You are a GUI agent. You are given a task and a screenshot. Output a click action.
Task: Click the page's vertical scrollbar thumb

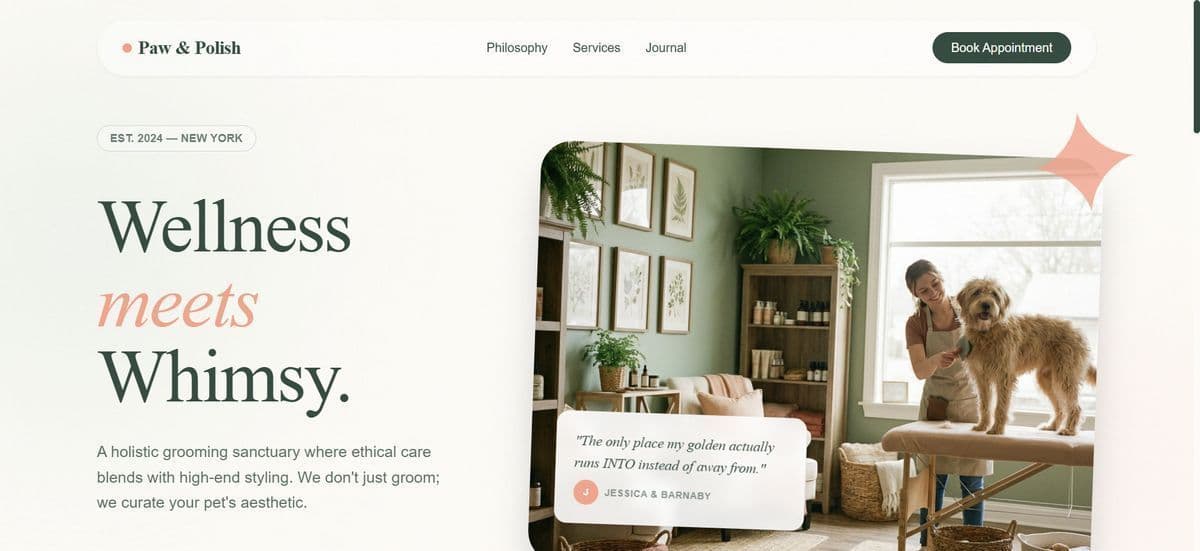[x=1196, y=65]
